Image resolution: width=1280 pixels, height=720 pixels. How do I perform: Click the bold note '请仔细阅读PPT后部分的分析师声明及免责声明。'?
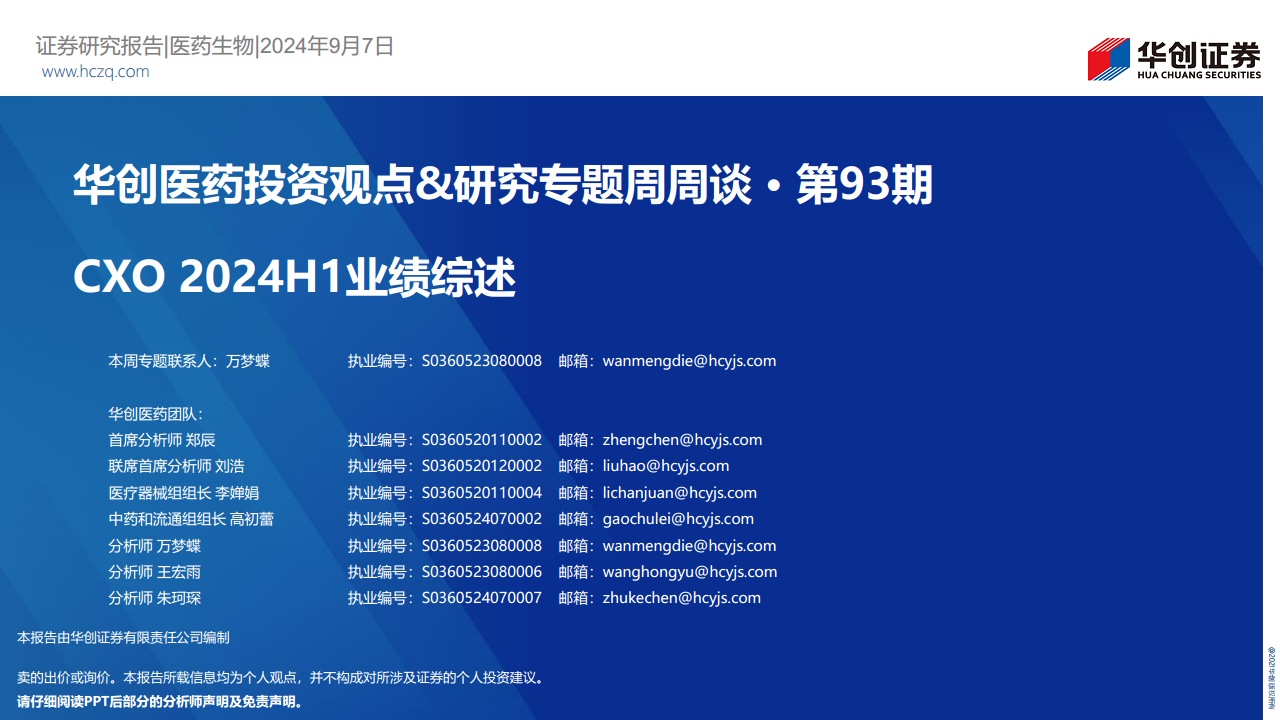point(160,701)
